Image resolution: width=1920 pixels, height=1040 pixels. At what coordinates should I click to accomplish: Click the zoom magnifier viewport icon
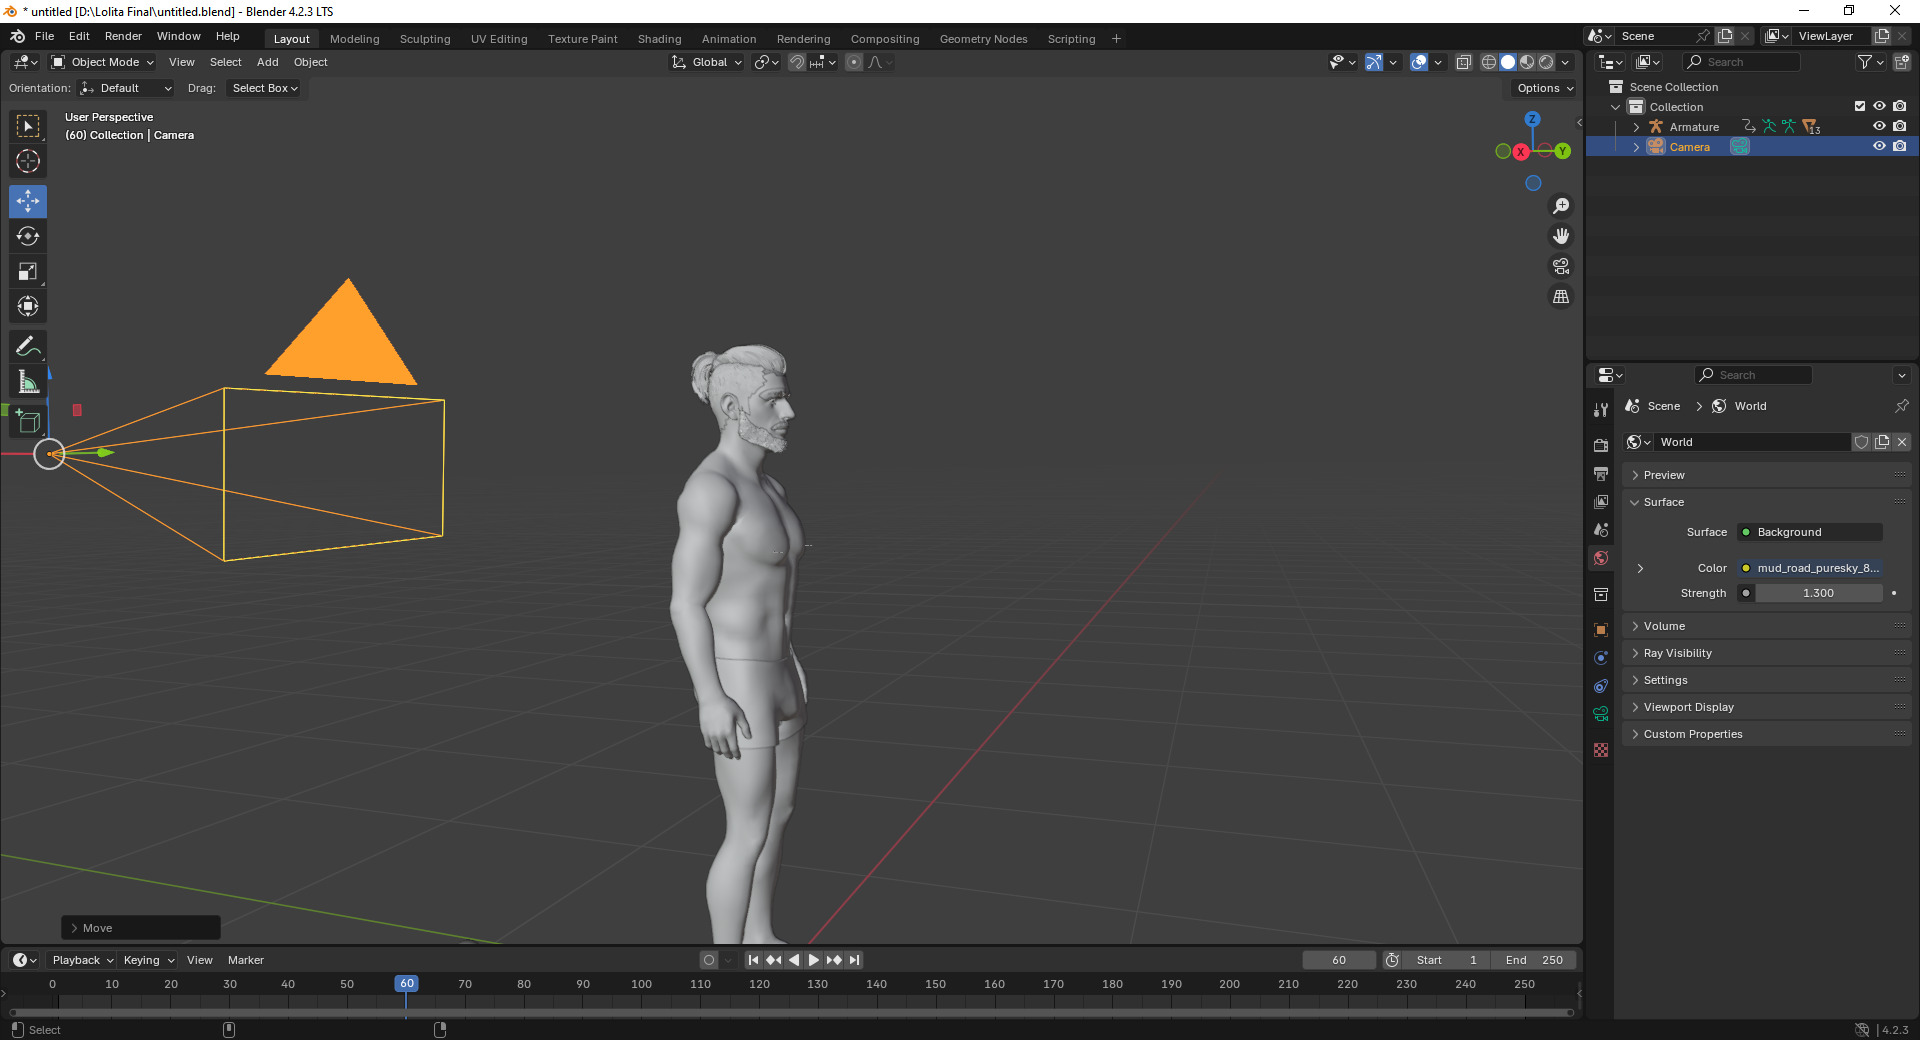click(x=1561, y=206)
